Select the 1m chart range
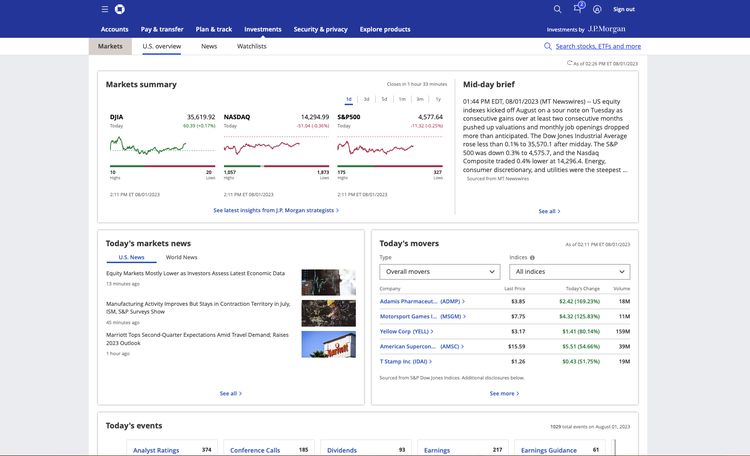The width and height of the screenshot is (750, 456). 402,99
